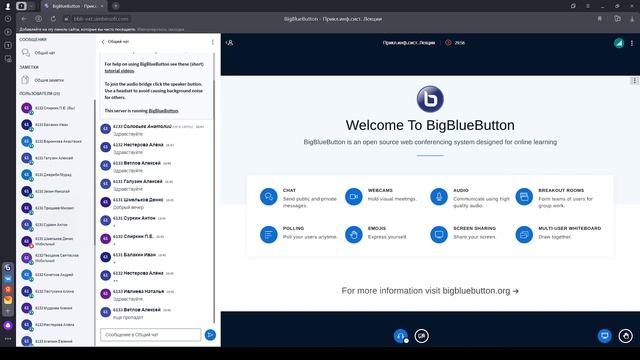Raise hand with the hand button
This screenshot has height=360, width=640.
click(625, 336)
